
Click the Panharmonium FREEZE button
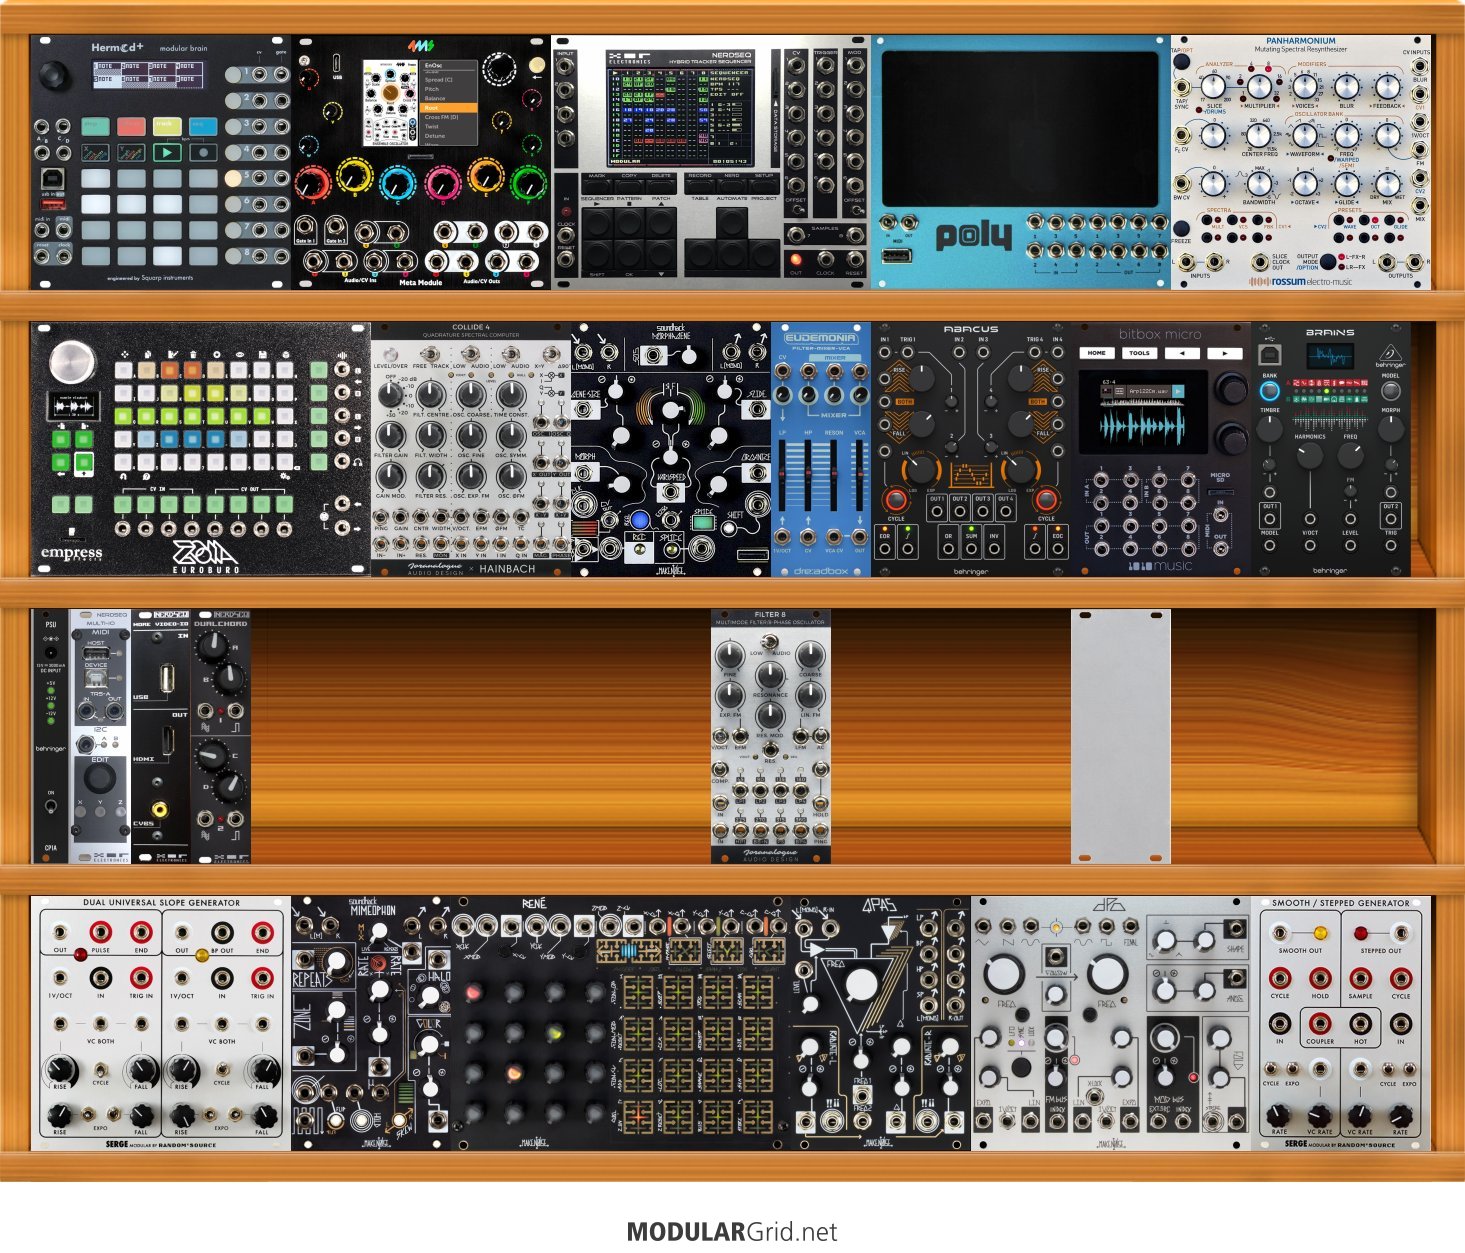[1182, 226]
